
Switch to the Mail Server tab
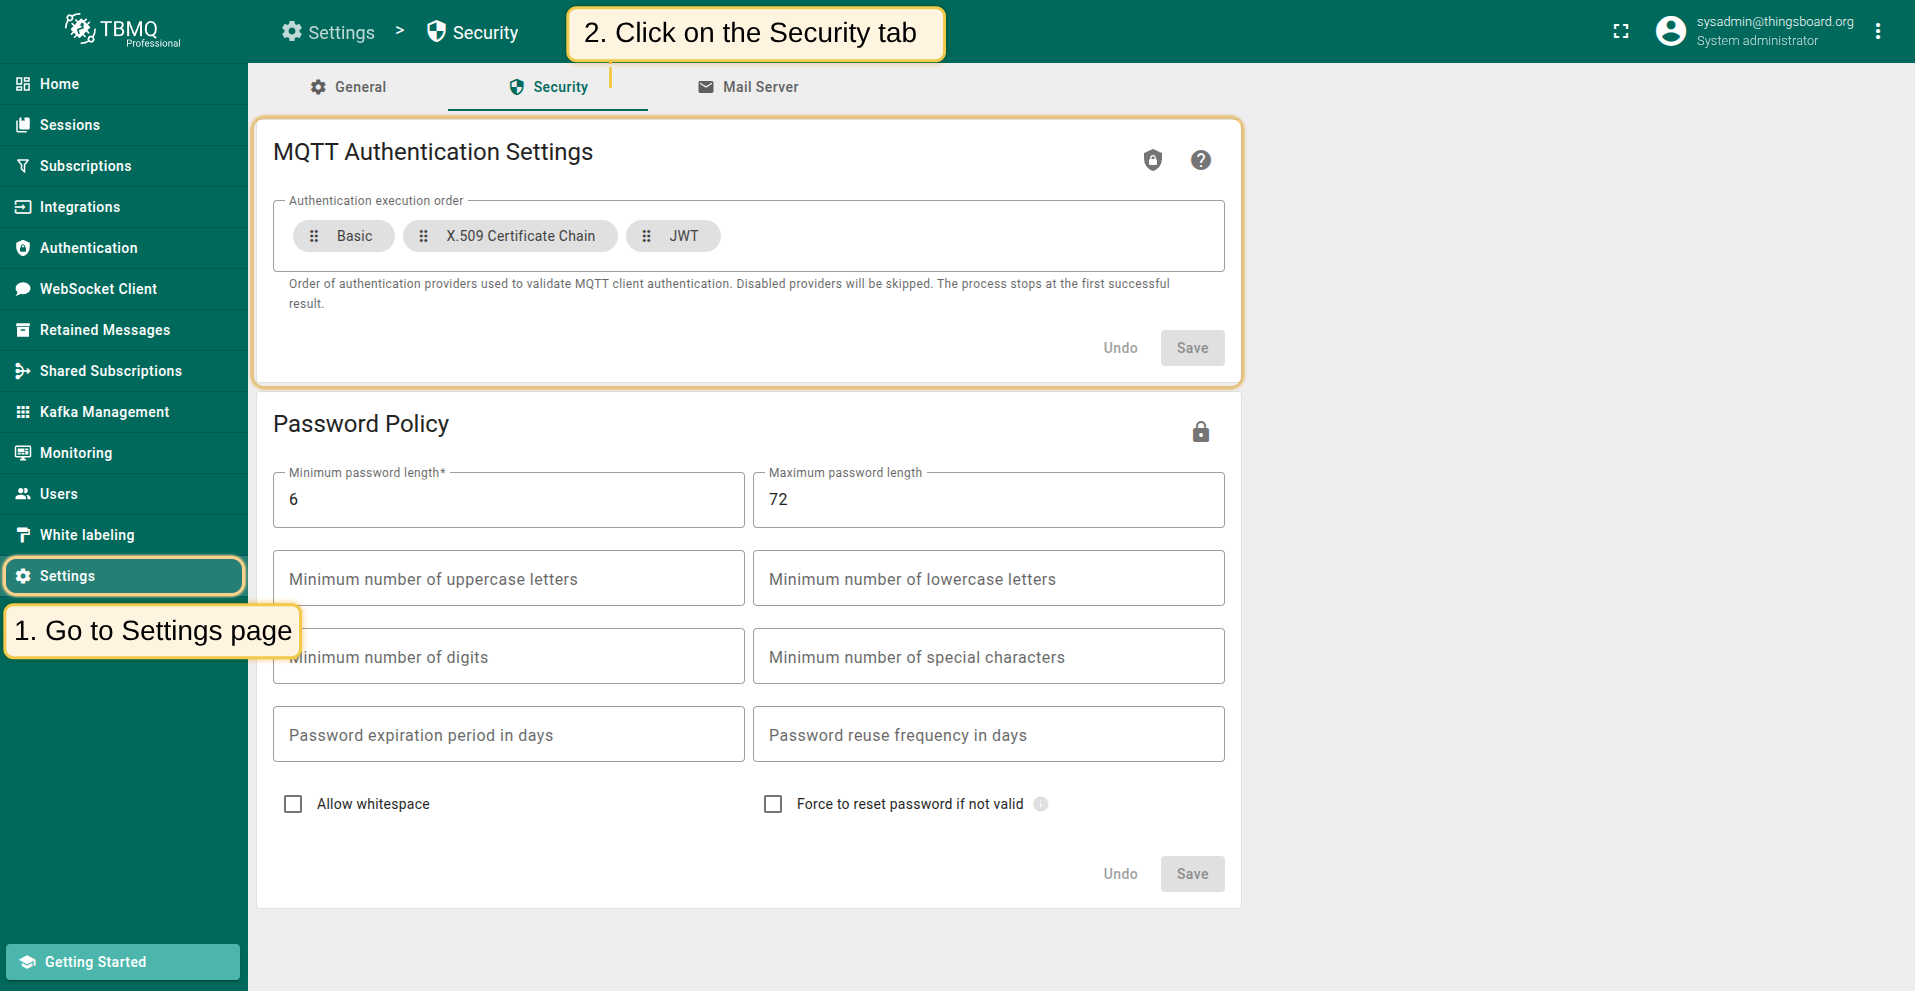pos(748,87)
